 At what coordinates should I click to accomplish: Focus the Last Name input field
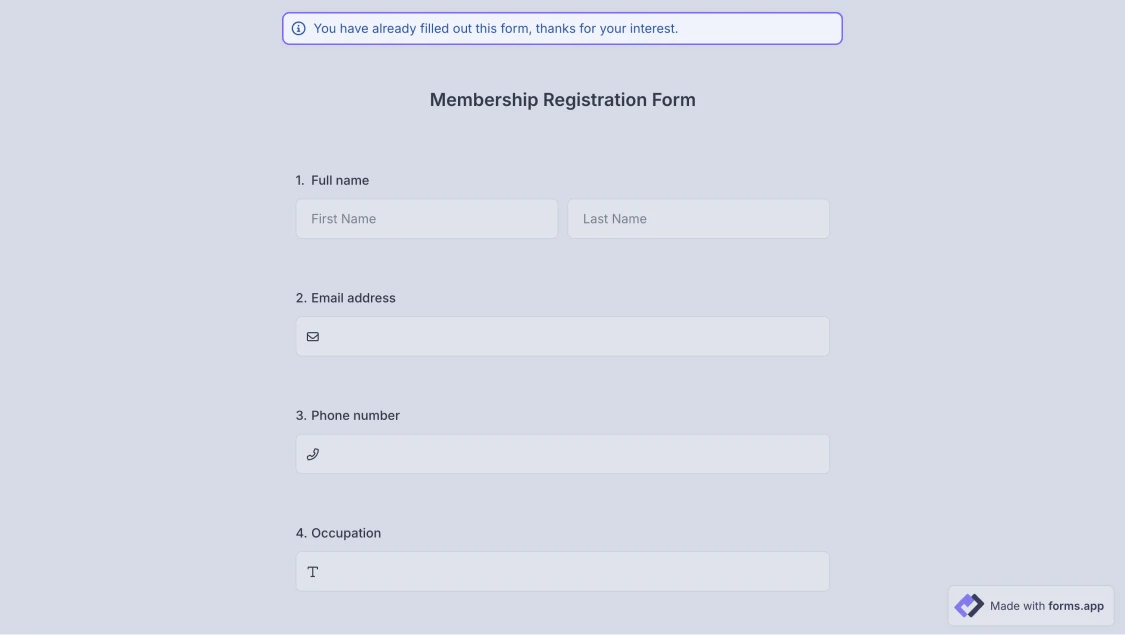point(698,219)
